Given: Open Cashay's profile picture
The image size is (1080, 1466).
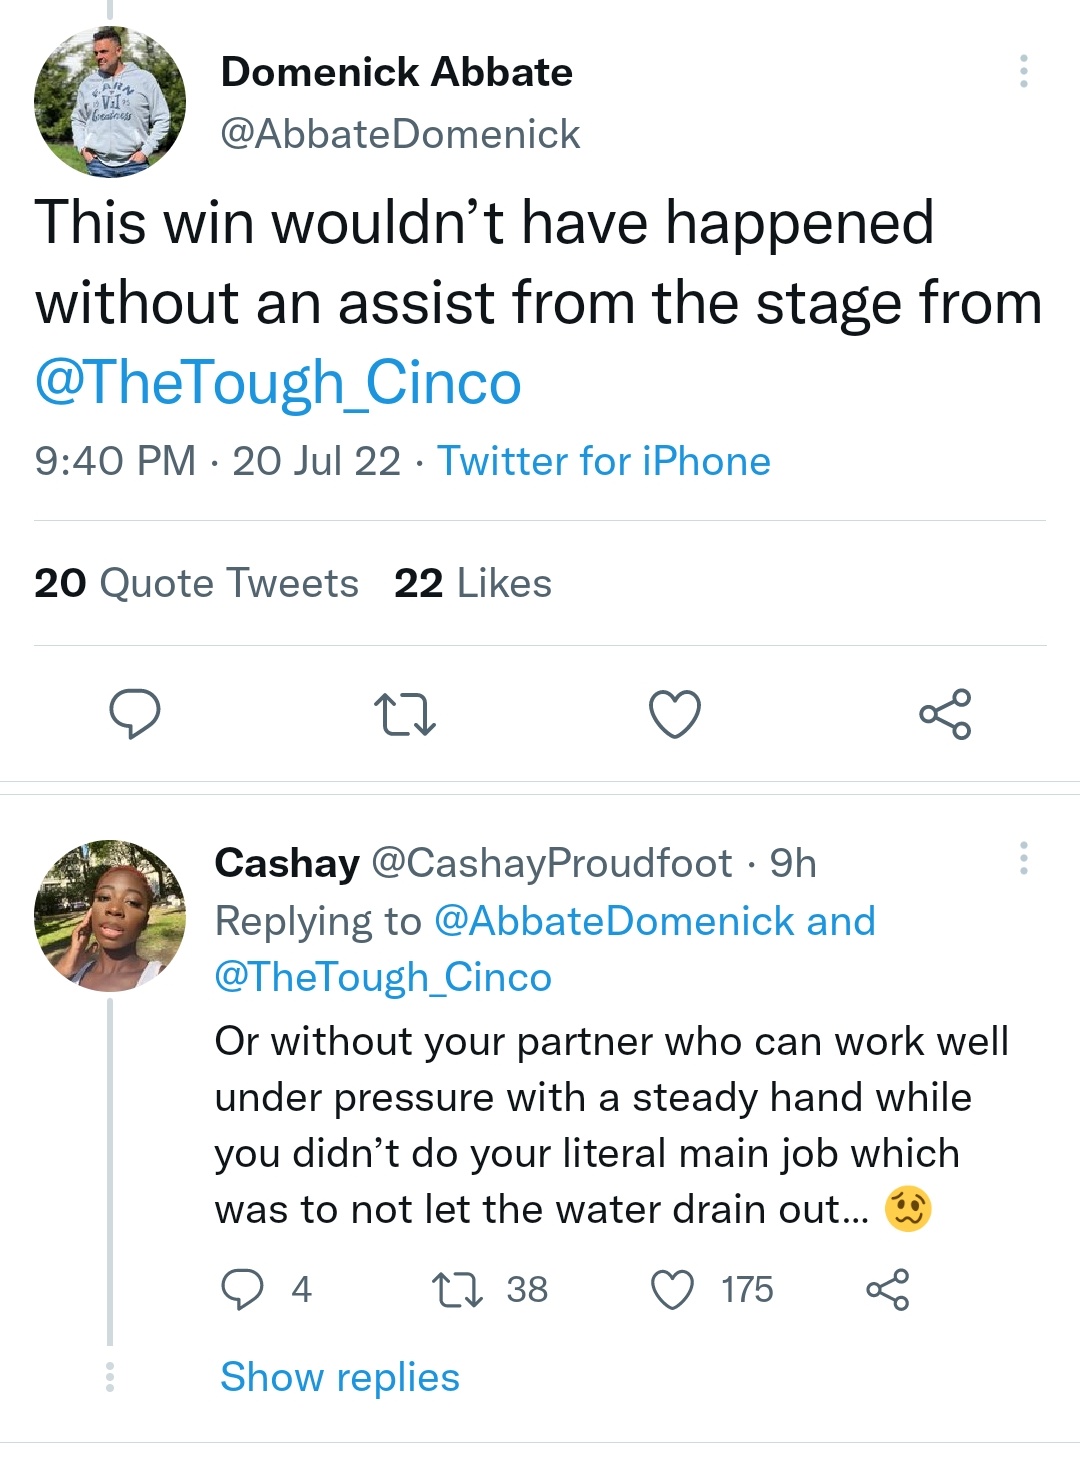Looking at the screenshot, I should tap(110, 916).
